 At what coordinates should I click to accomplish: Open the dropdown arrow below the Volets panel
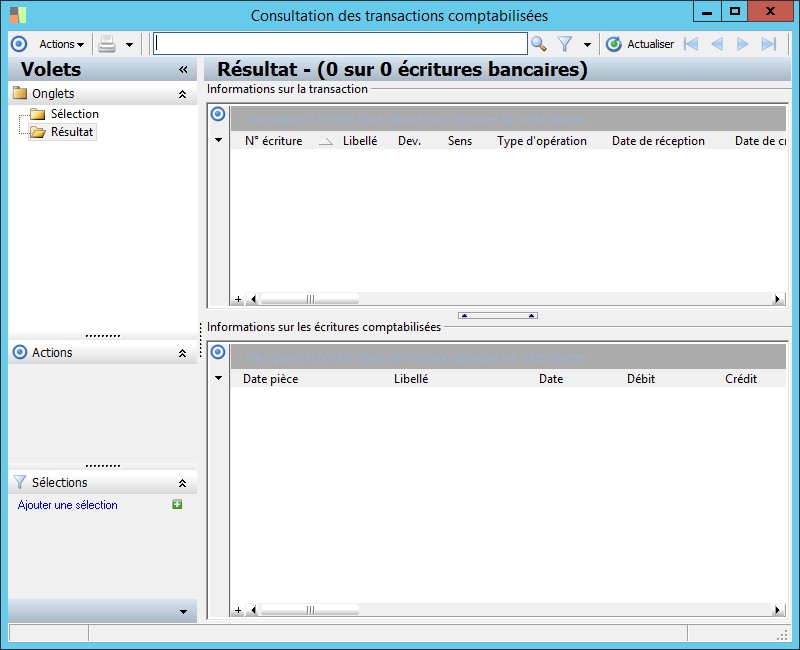tap(183, 611)
